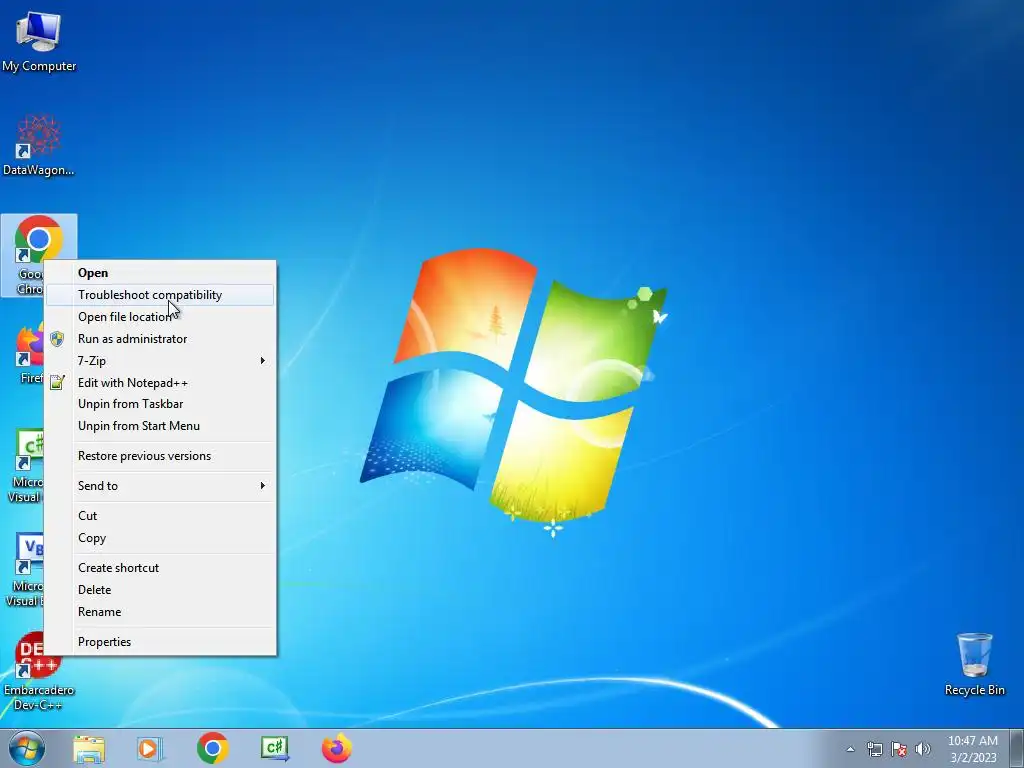Image resolution: width=1024 pixels, height=768 pixels.
Task: Choose Restore previous versions
Action: coord(160,456)
